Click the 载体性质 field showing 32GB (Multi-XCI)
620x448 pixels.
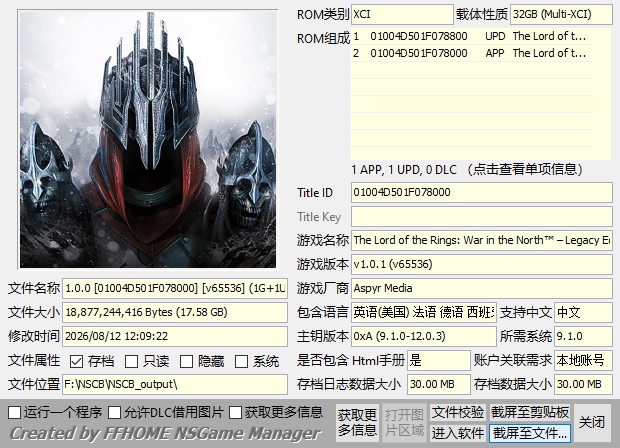click(561, 15)
